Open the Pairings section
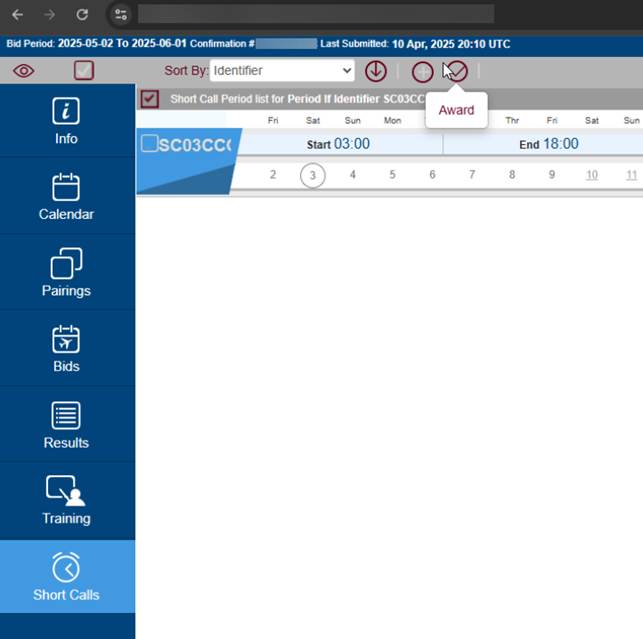 (x=66, y=273)
